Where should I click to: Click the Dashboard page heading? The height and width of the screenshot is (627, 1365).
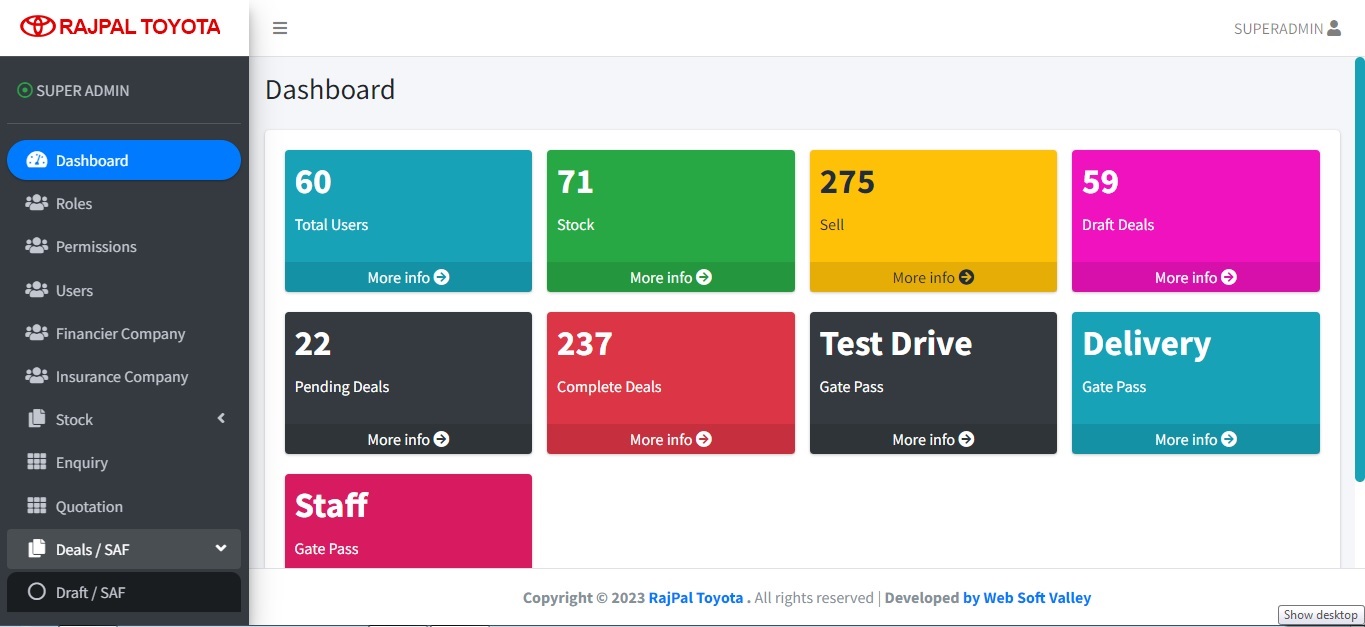330,90
